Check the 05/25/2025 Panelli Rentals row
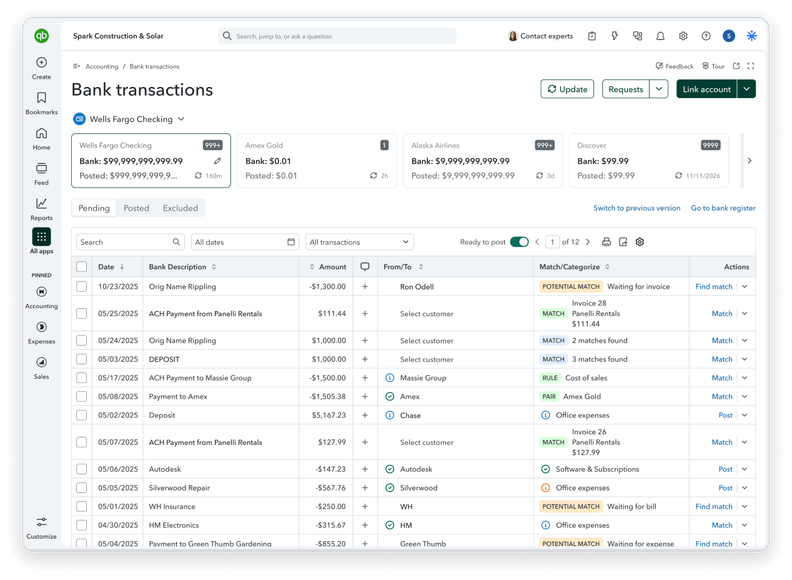The width and height of the screenshot is (792, 580). [81, 313]
